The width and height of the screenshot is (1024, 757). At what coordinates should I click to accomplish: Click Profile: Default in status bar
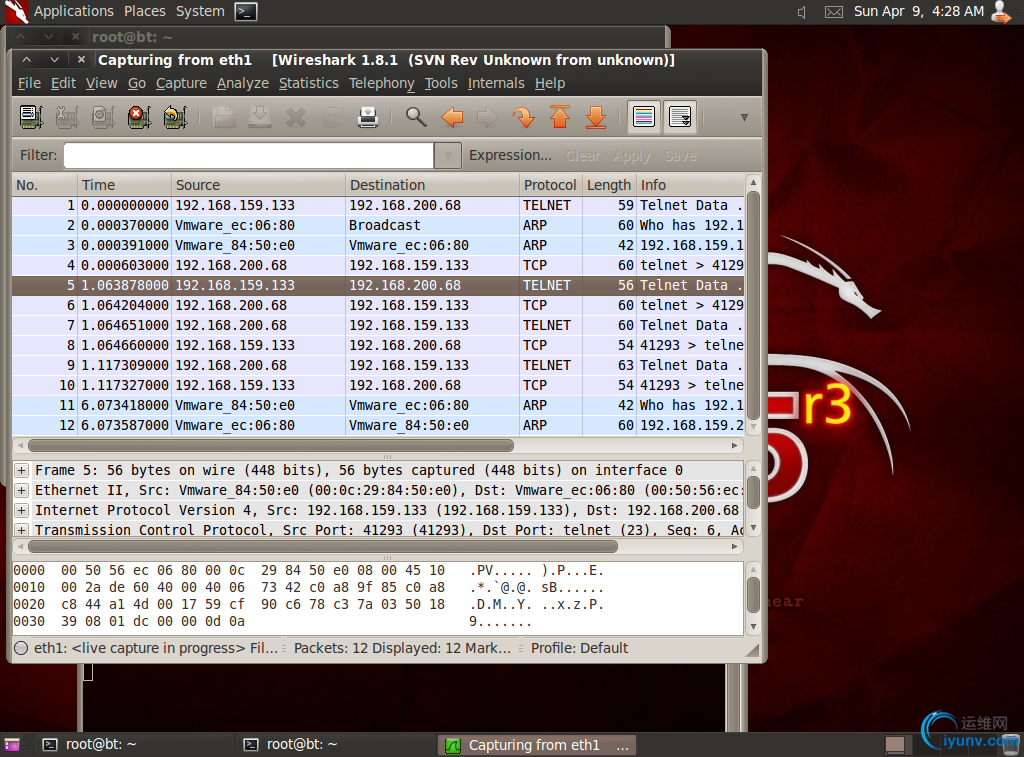click(x=579, y=648)
